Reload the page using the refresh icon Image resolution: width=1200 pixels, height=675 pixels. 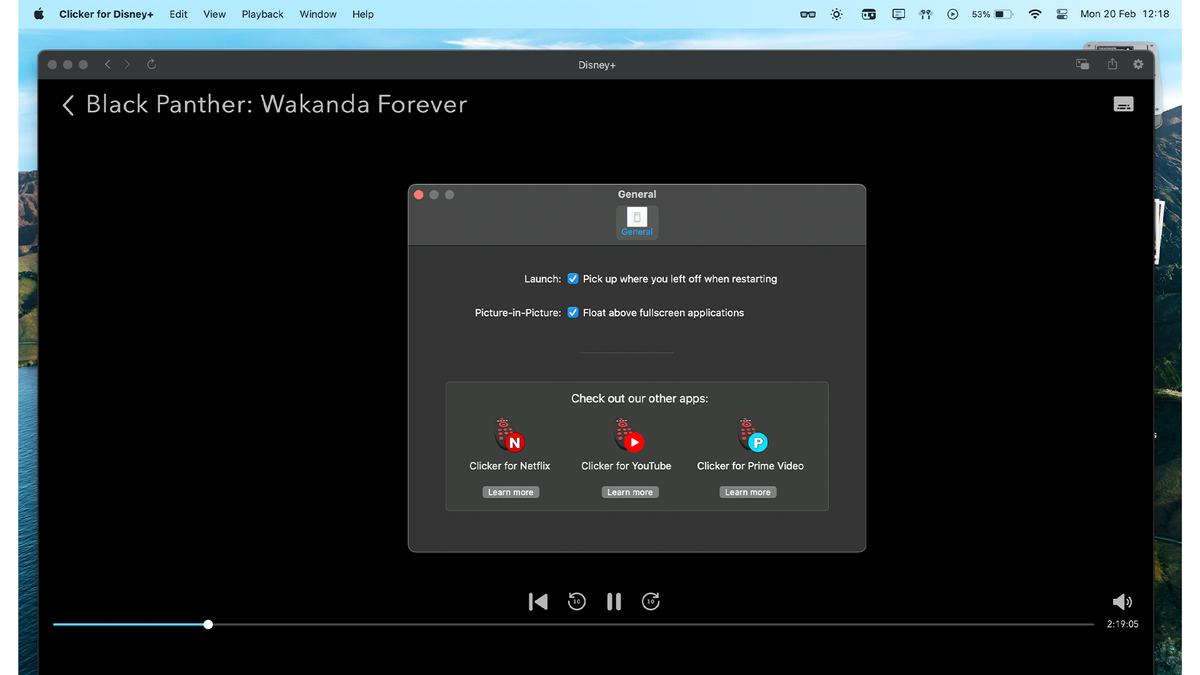151,64
